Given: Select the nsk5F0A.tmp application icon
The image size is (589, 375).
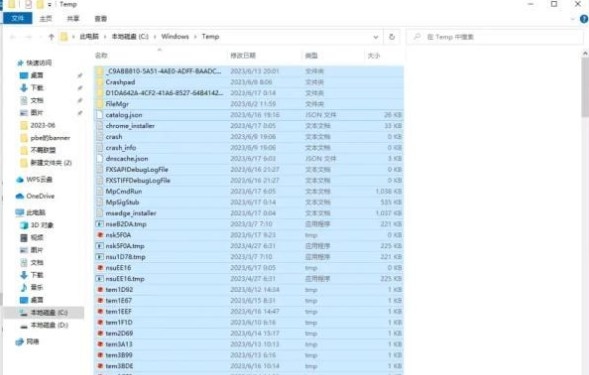Looking at the screenshot, I should 100,246.
